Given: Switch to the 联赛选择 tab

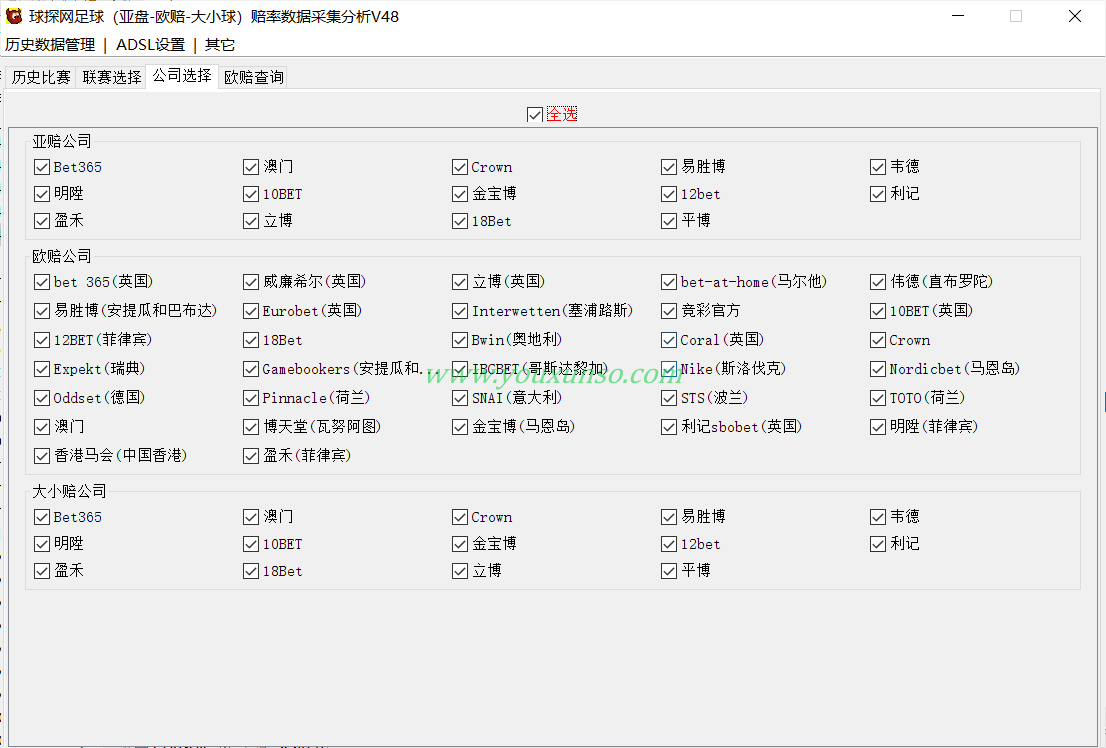Looking at the screenshot, I should [x=111, y=77].
